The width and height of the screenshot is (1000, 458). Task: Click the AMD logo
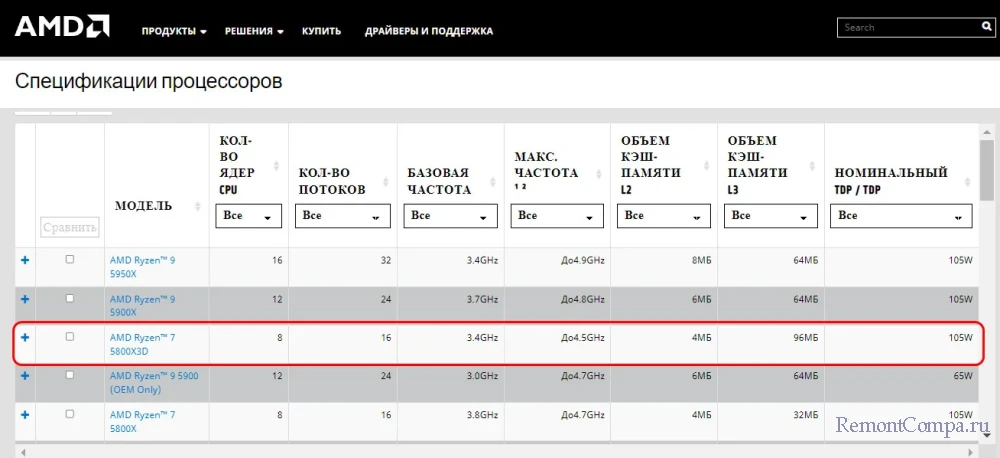click(62, 28)
